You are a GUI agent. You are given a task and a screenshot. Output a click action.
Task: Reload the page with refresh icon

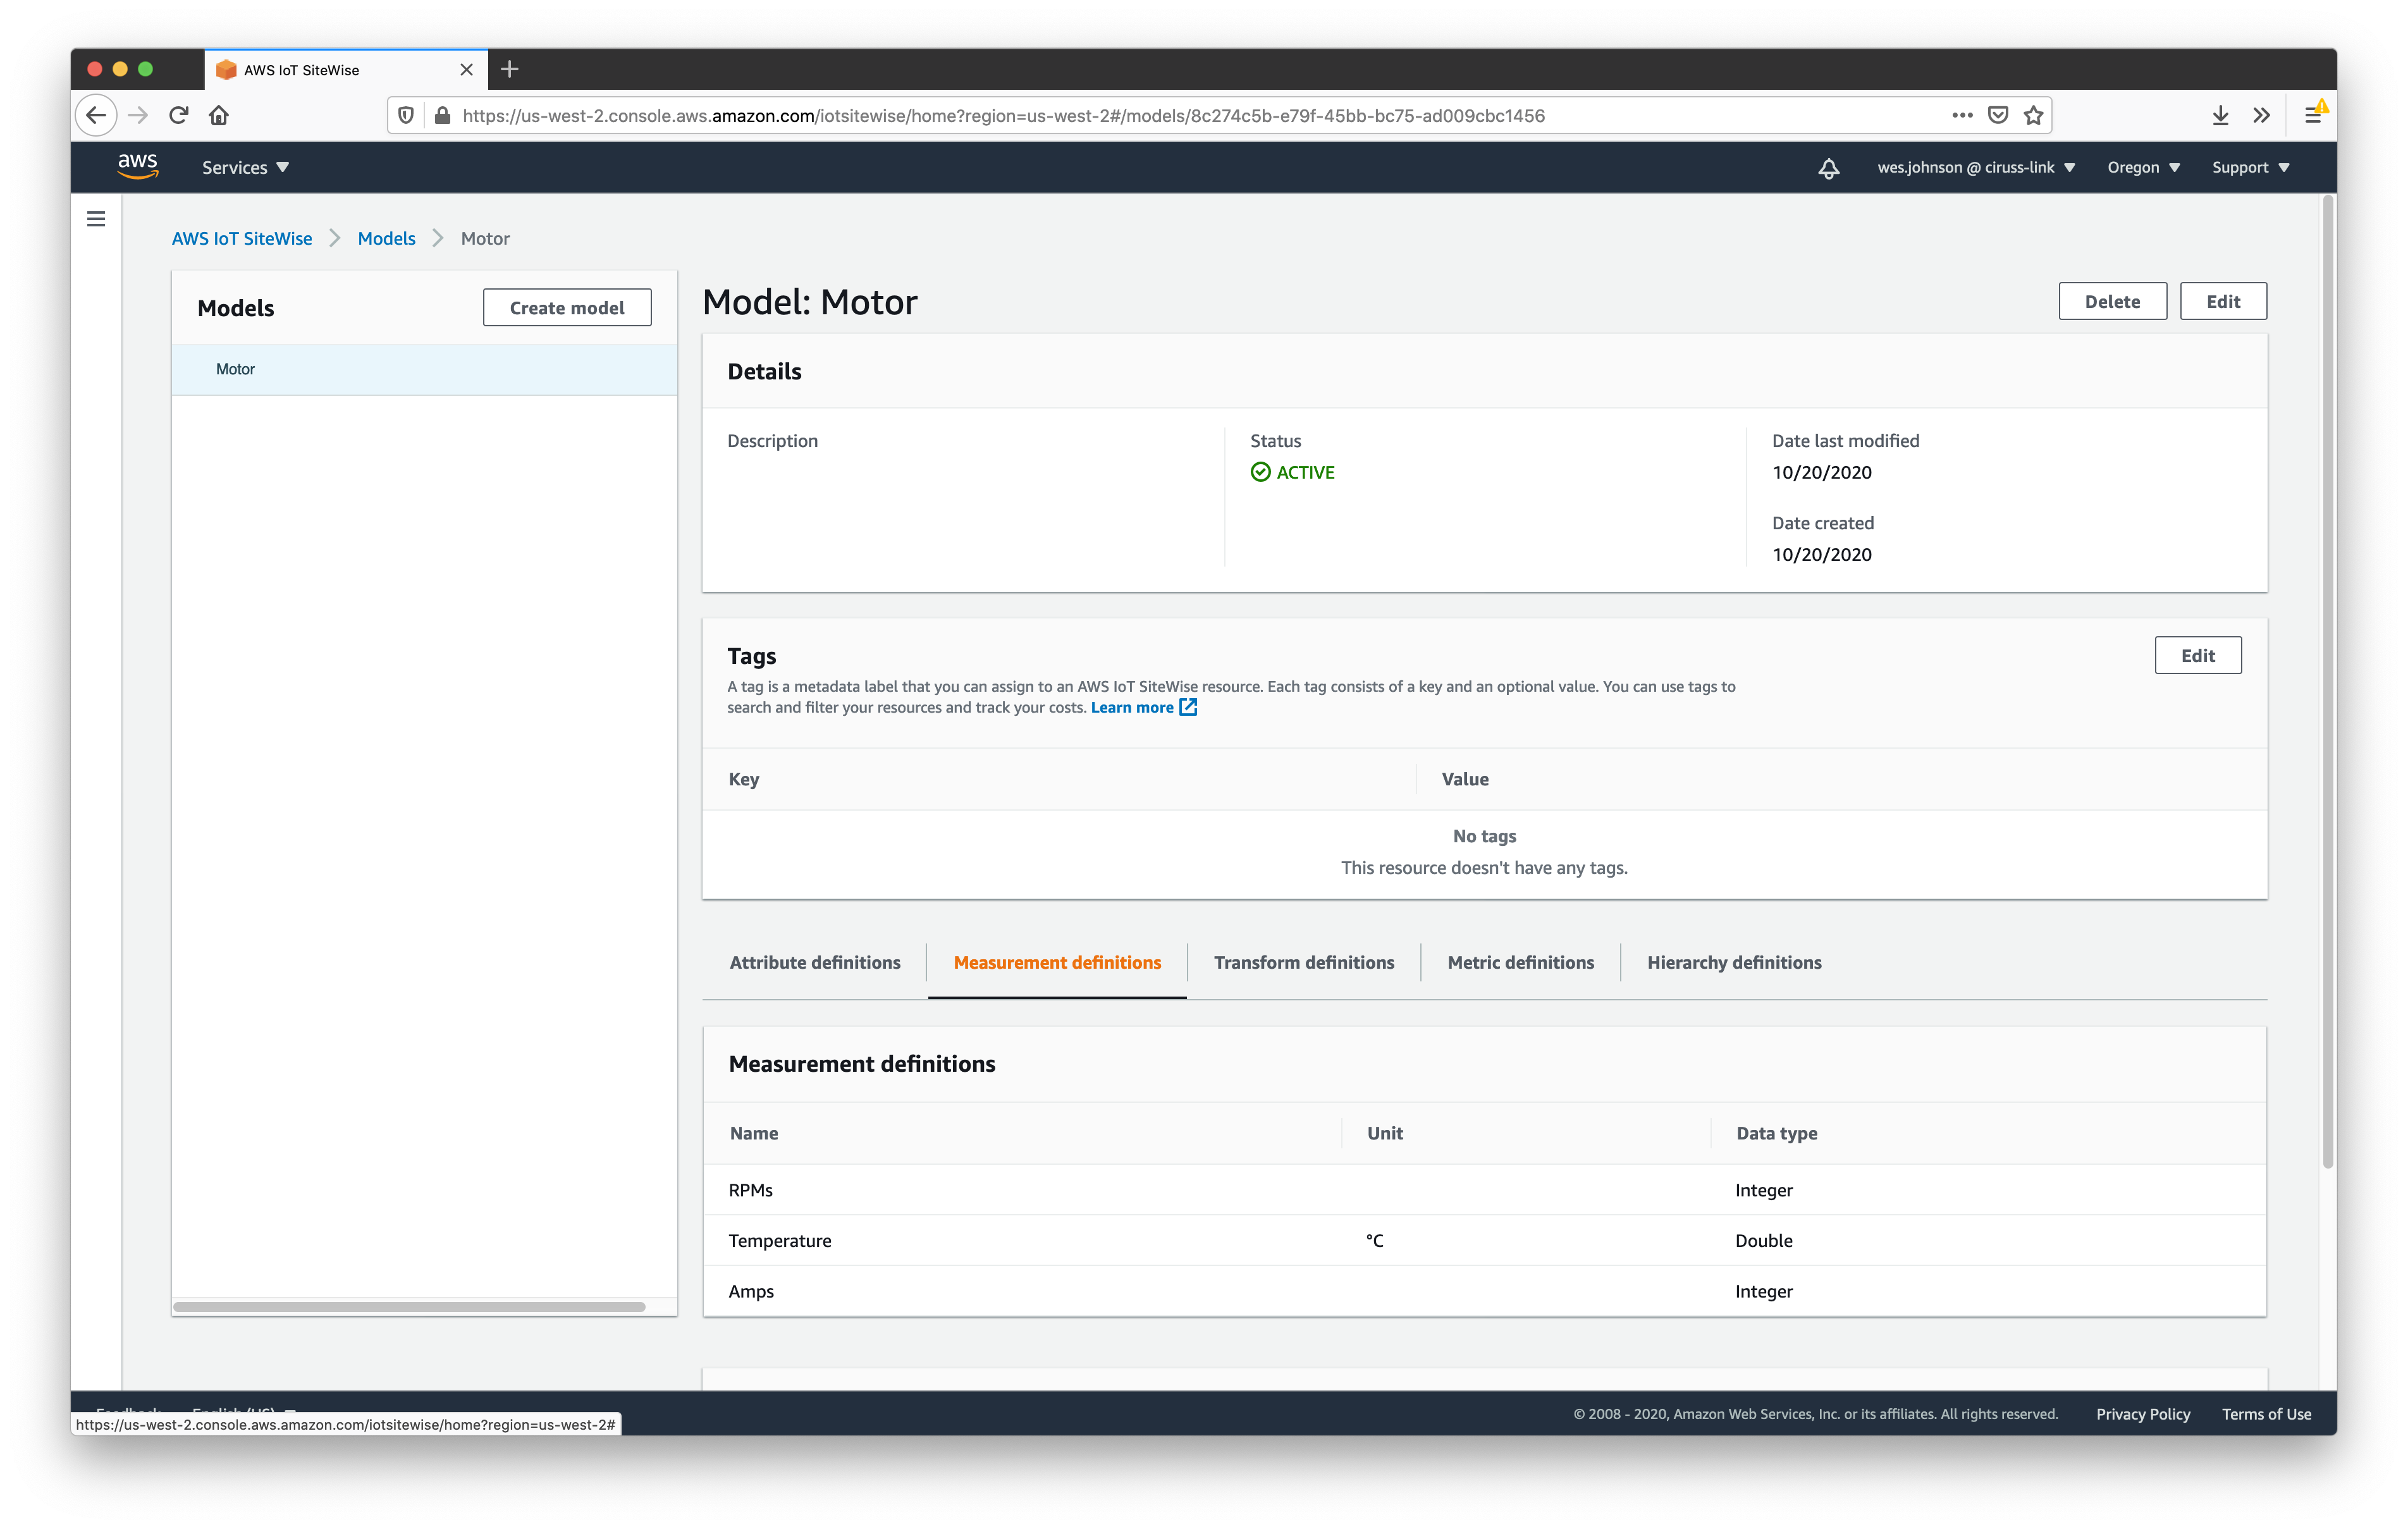179,115
